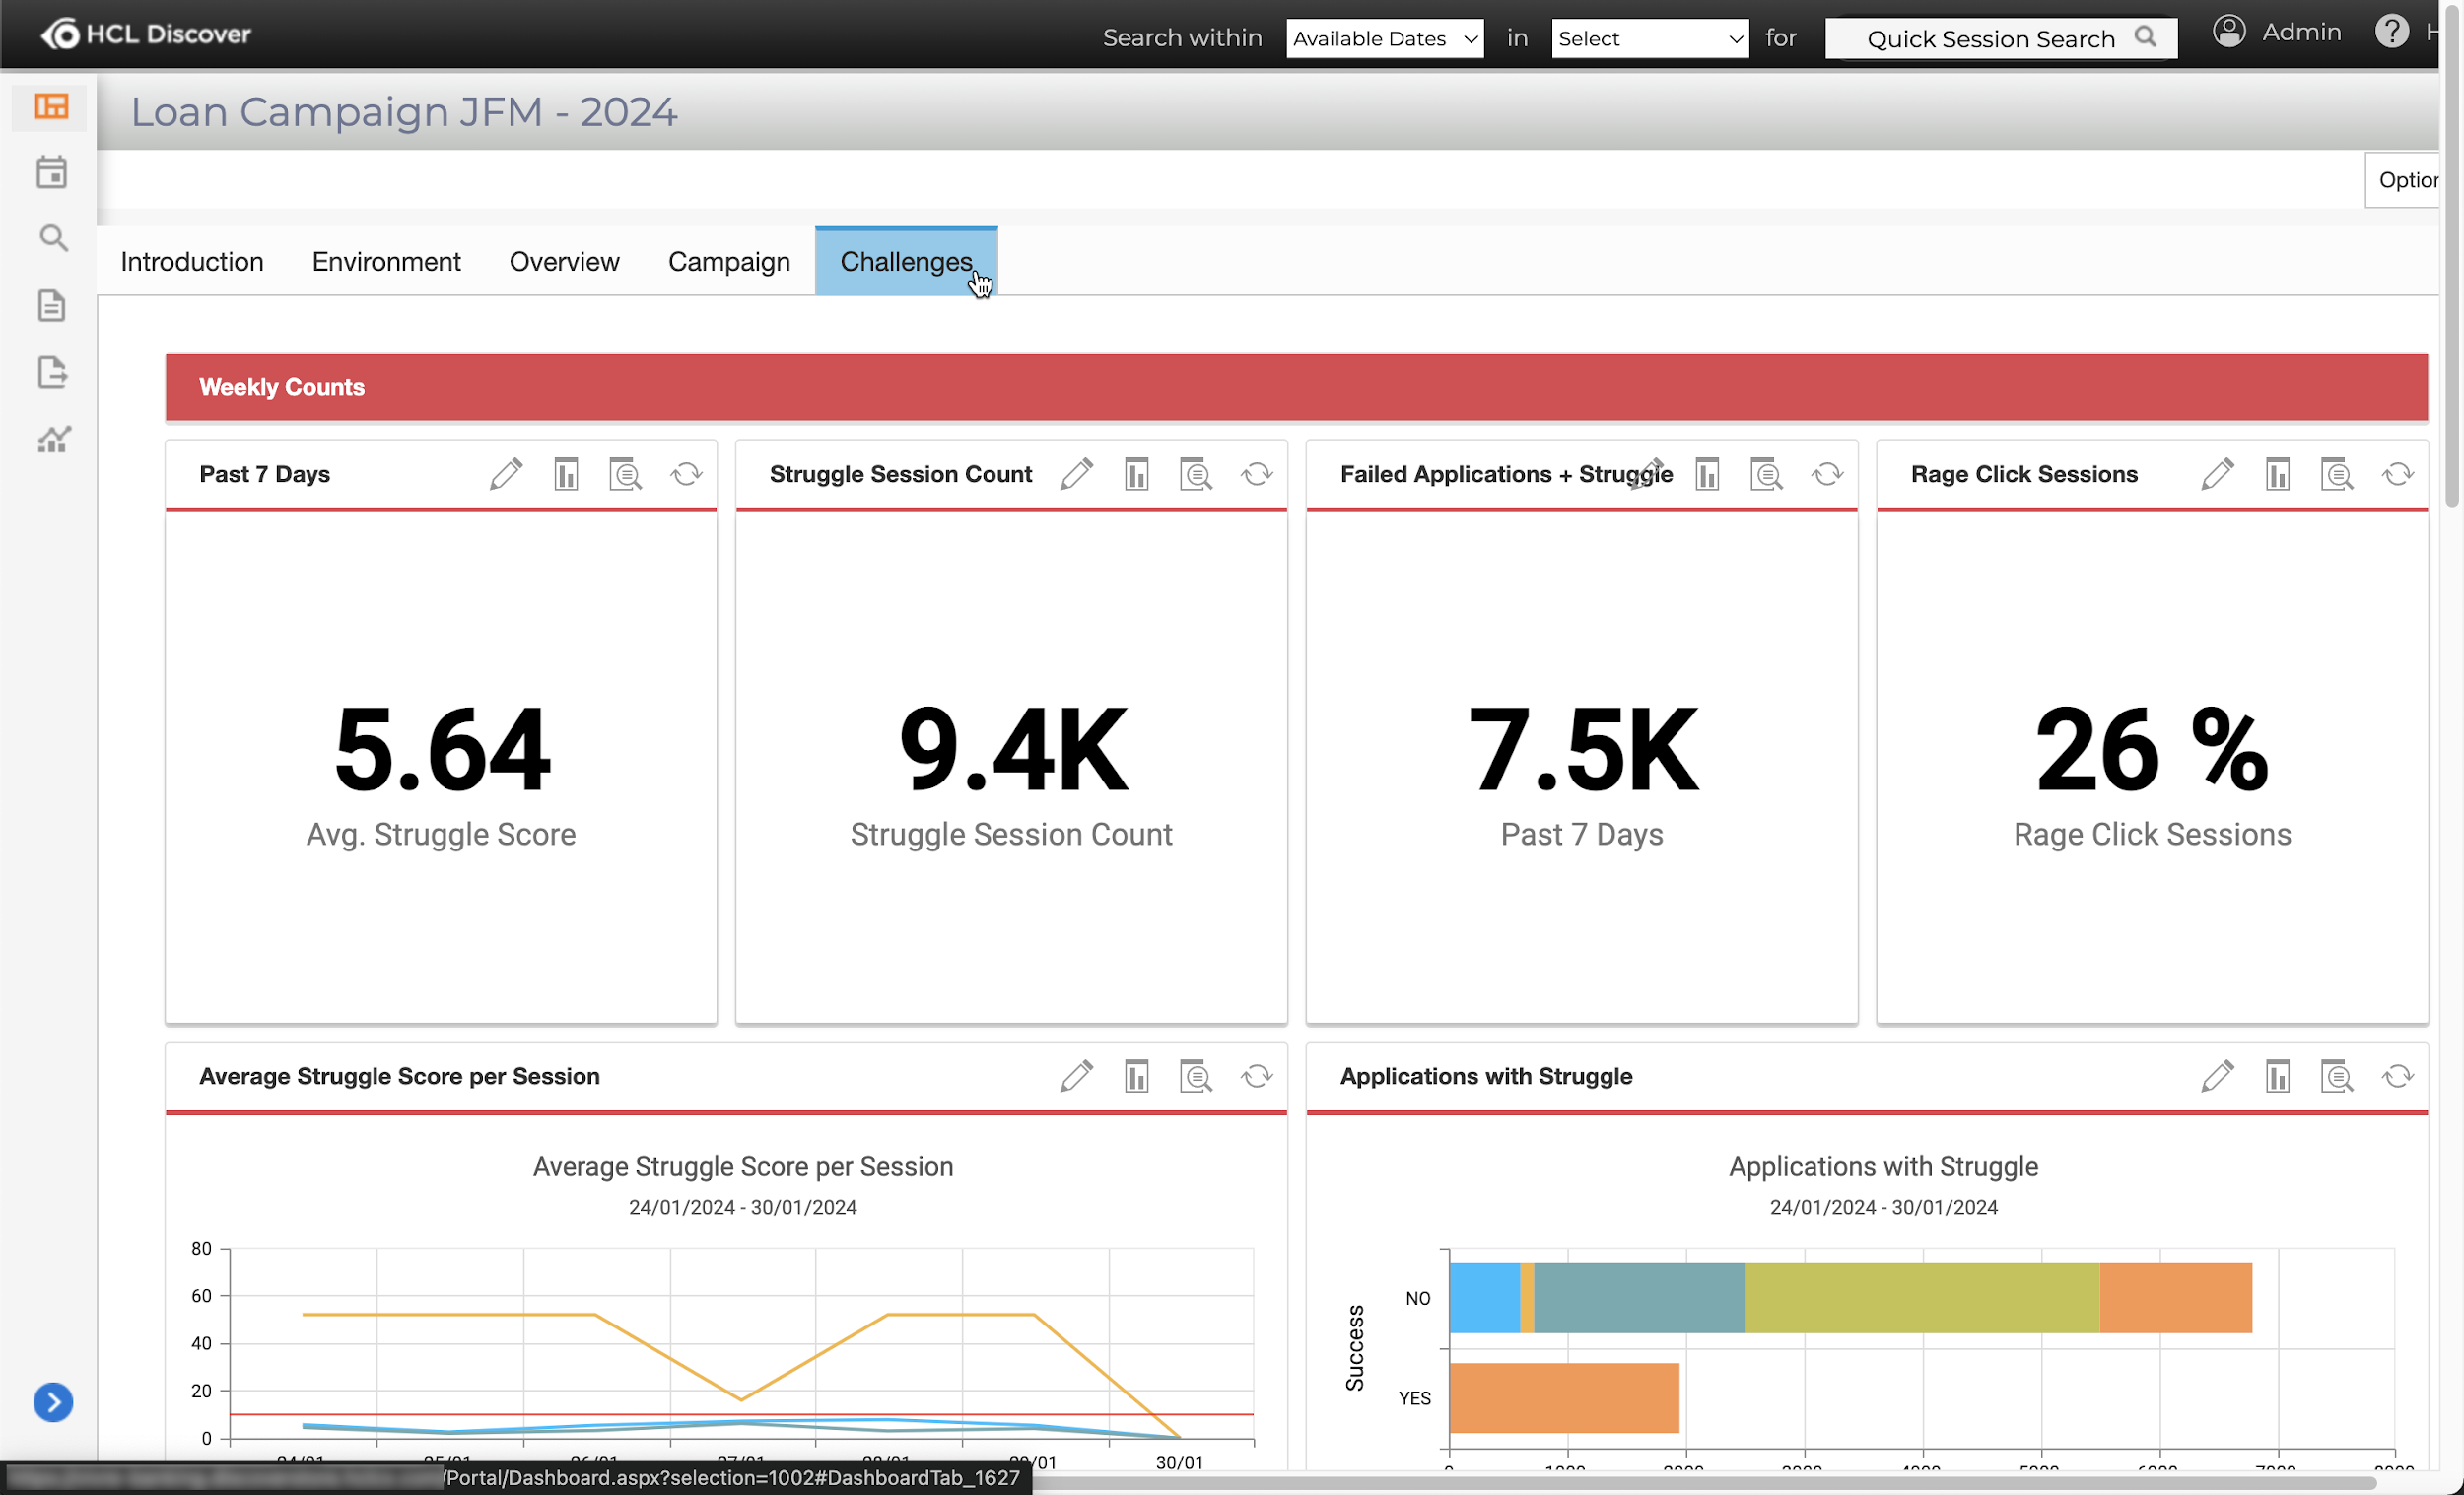This screenshot has height=1495, width=2464.
Task: Drill into Failed Applications + Struggle data
Action: (1767, 474)
